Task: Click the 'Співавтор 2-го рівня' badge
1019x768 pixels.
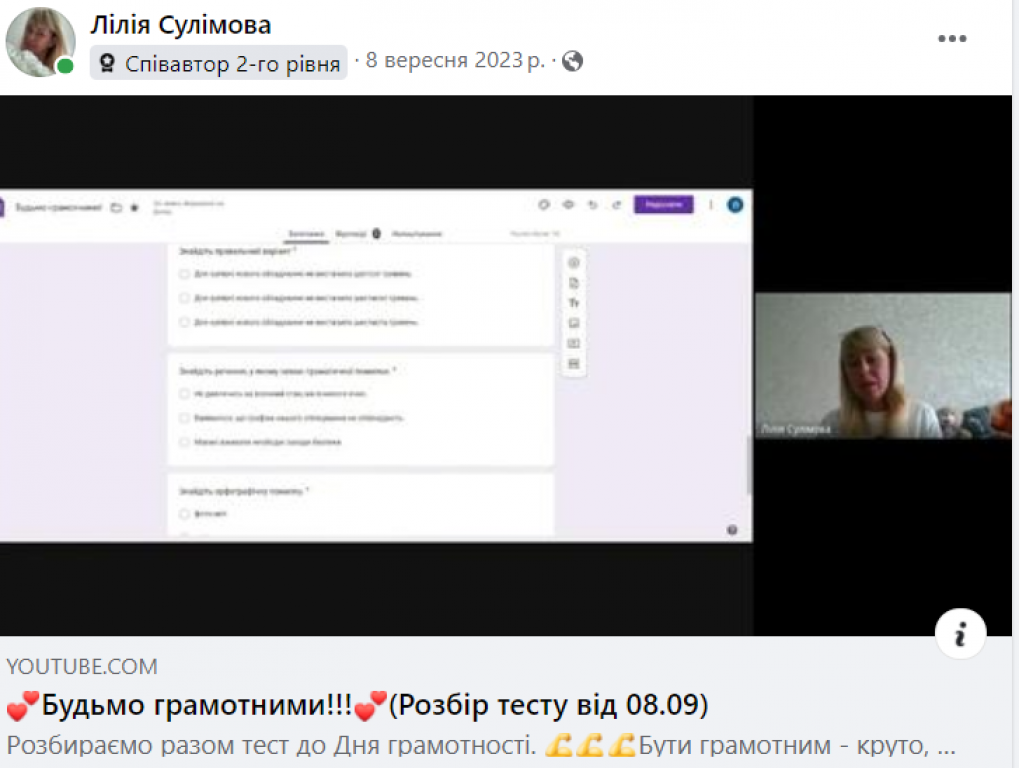Action: (219, 64)
